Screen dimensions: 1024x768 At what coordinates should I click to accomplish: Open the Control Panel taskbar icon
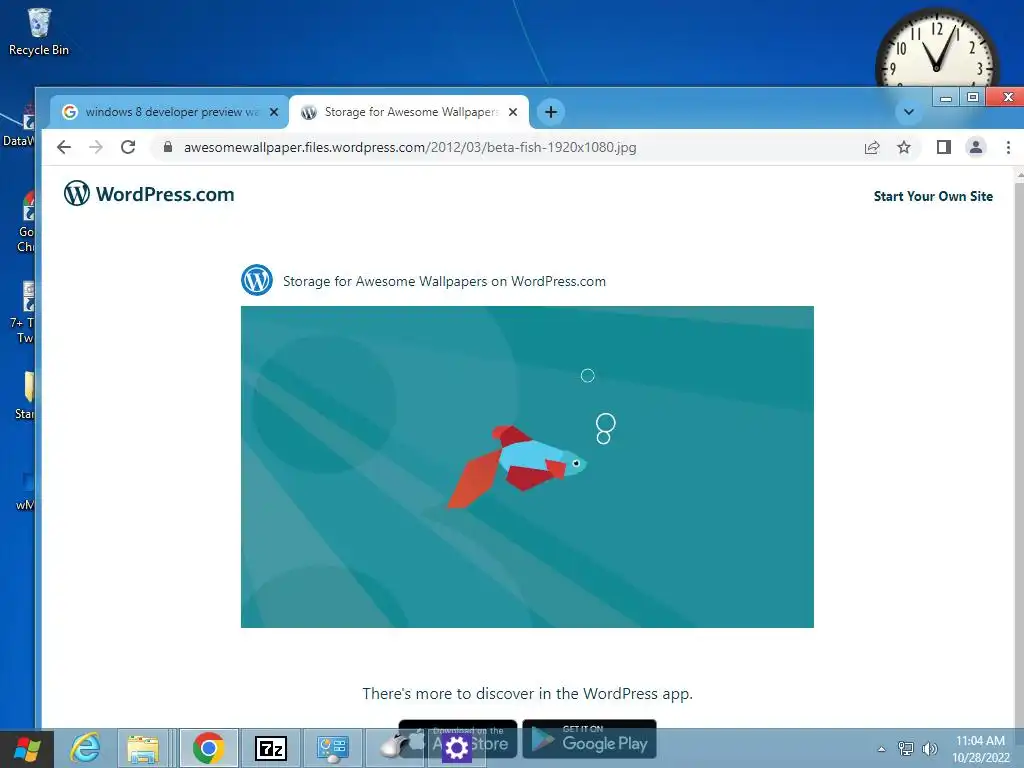click(x=333, y=748)
